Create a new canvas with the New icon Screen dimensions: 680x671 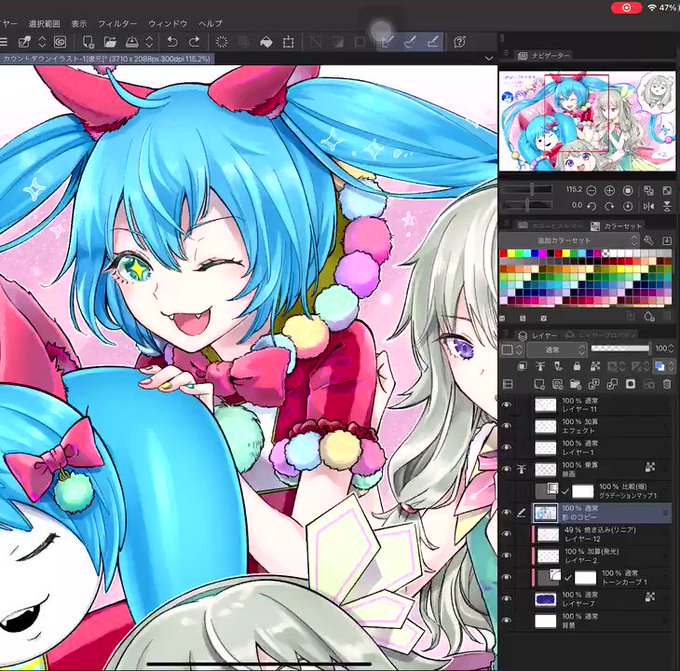click(x=88, y=42)
